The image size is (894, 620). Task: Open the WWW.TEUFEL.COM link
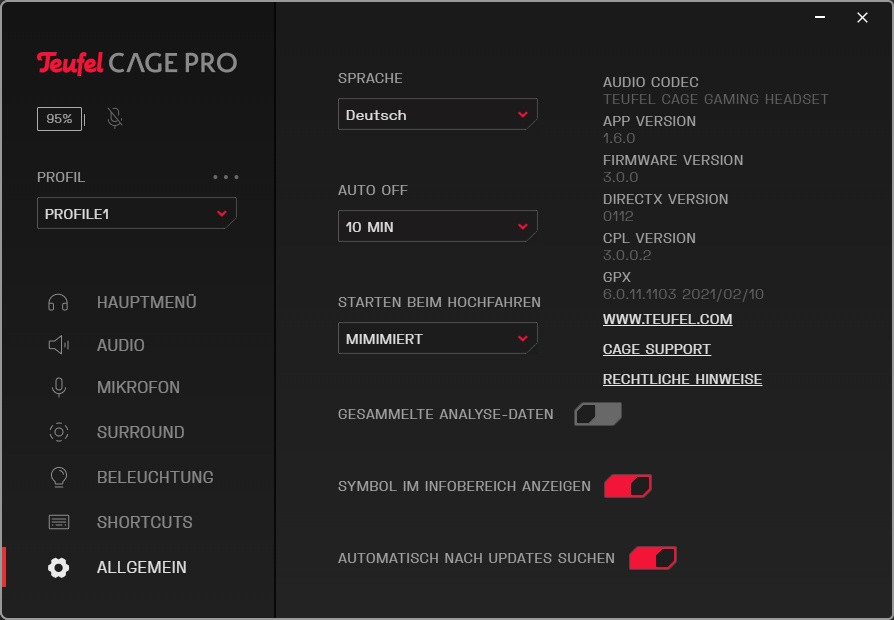point(667,319)
